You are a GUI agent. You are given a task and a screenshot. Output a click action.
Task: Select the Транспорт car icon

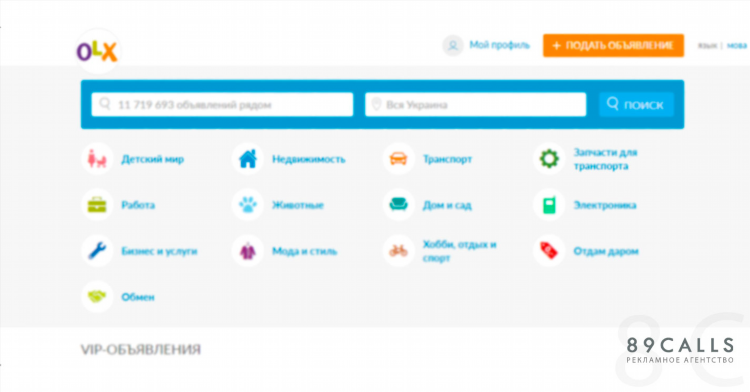[398, 159]
